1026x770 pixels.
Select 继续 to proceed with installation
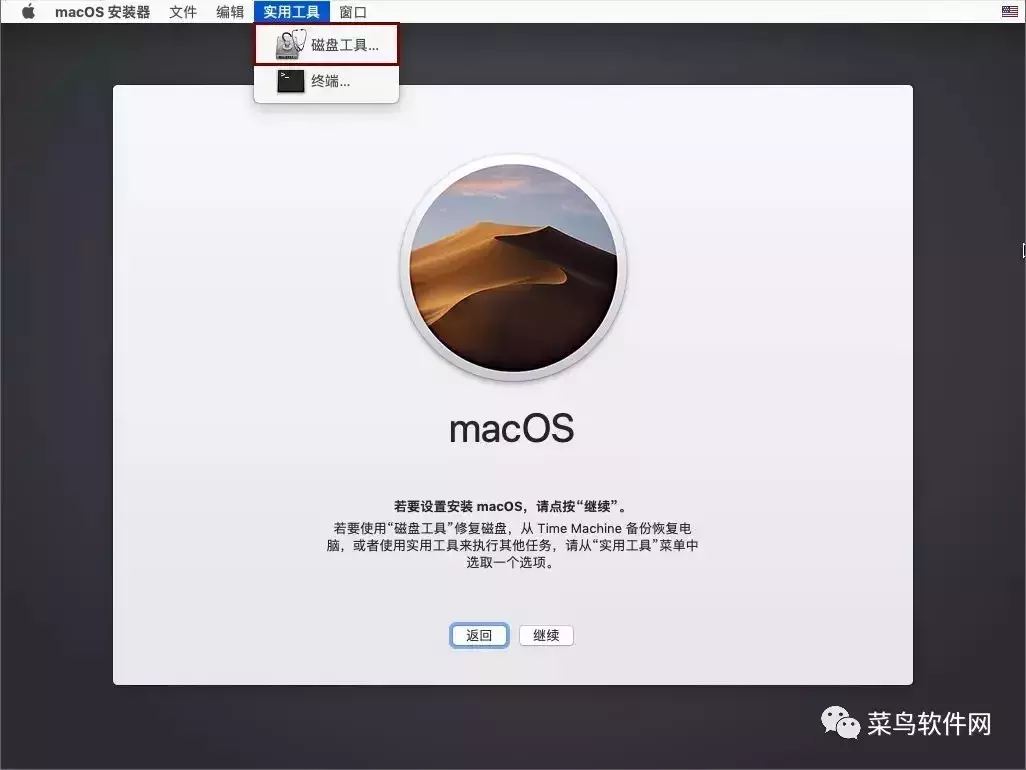pyautogui.click(x=545, y=635)
